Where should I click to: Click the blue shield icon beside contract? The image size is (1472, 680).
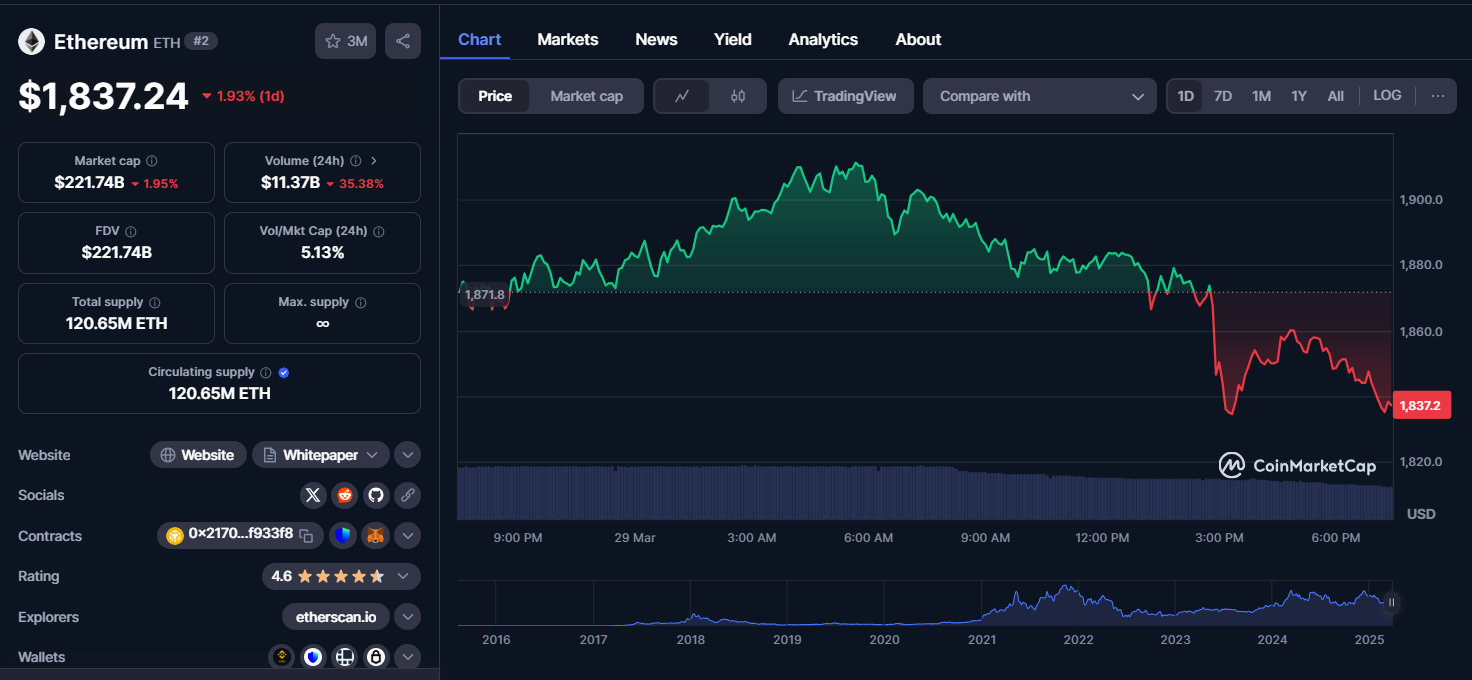pos(343,536)
